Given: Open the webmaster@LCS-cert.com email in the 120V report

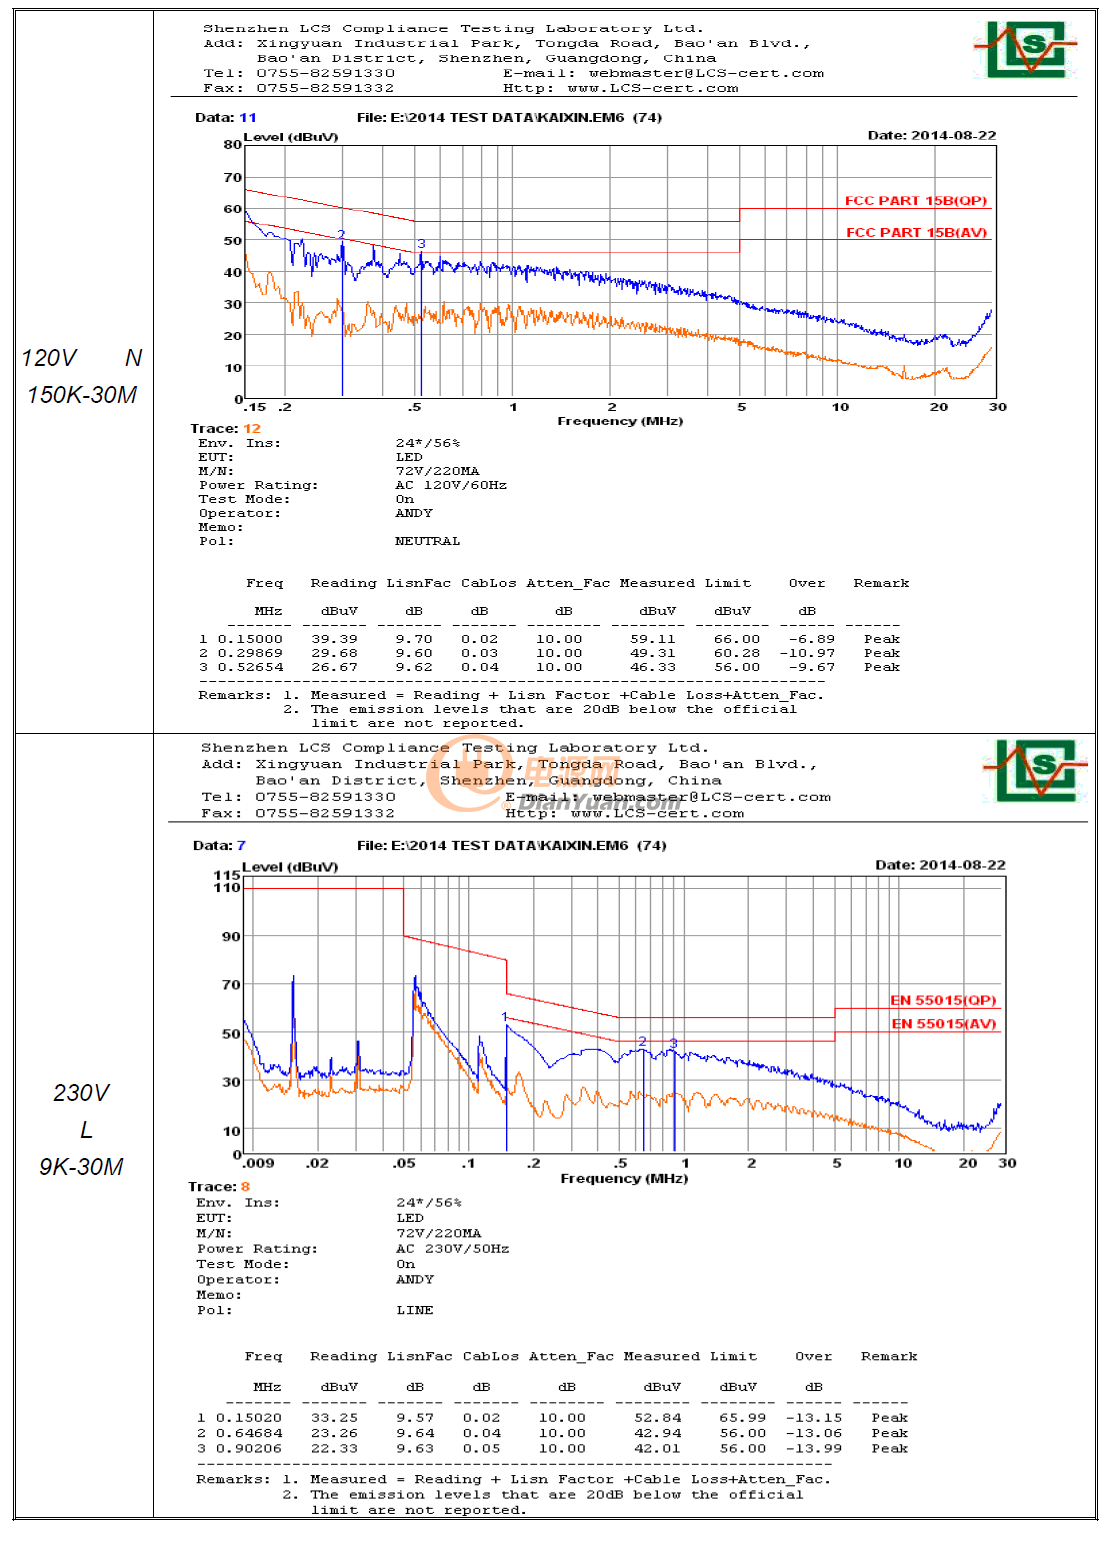Looking at the screenshot, I should pos(706,73).
